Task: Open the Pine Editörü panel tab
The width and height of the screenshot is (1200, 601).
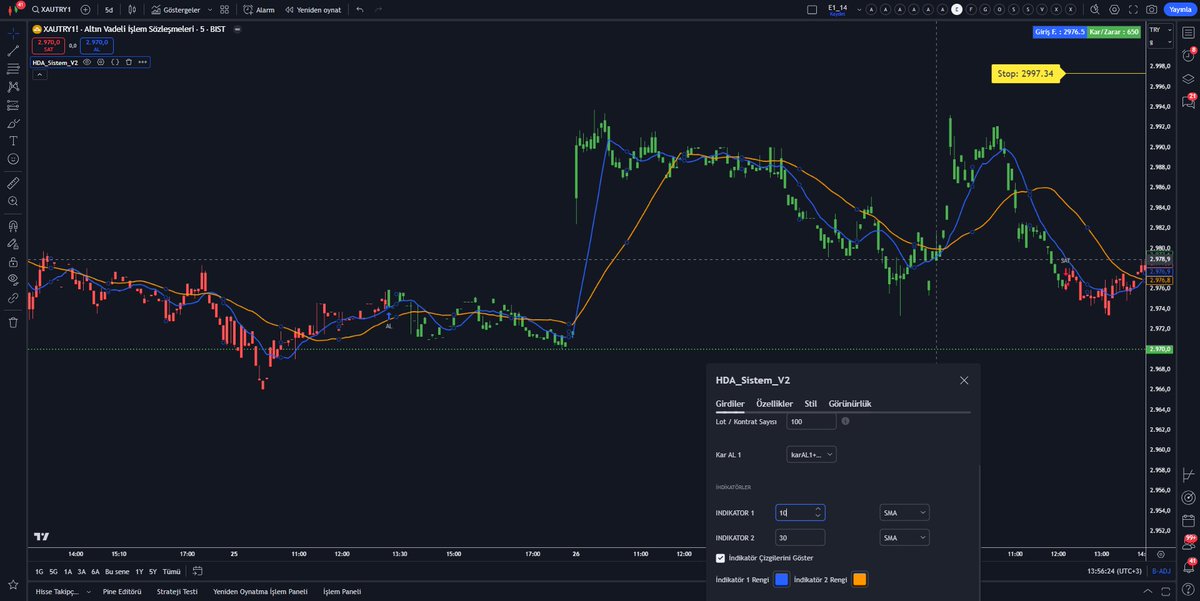Action: [122, 591]
